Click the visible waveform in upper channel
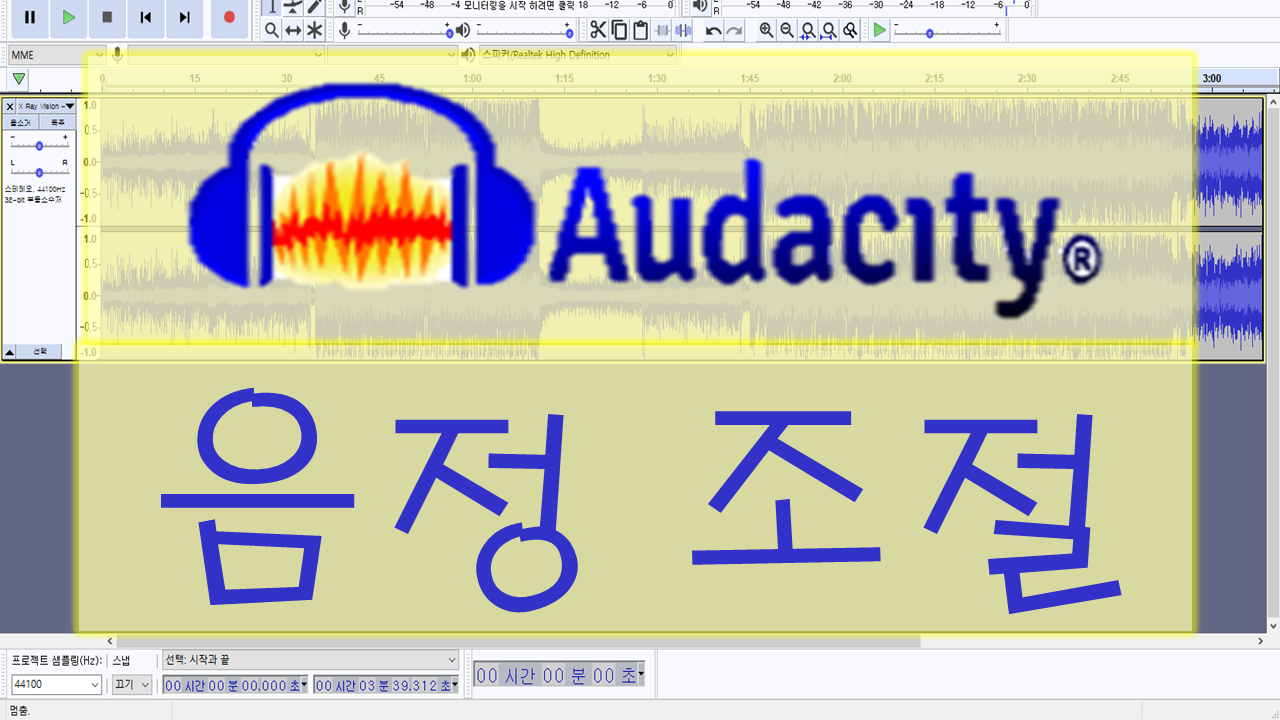Viewport: 1280px width, 720px height. pos(1229,161)
